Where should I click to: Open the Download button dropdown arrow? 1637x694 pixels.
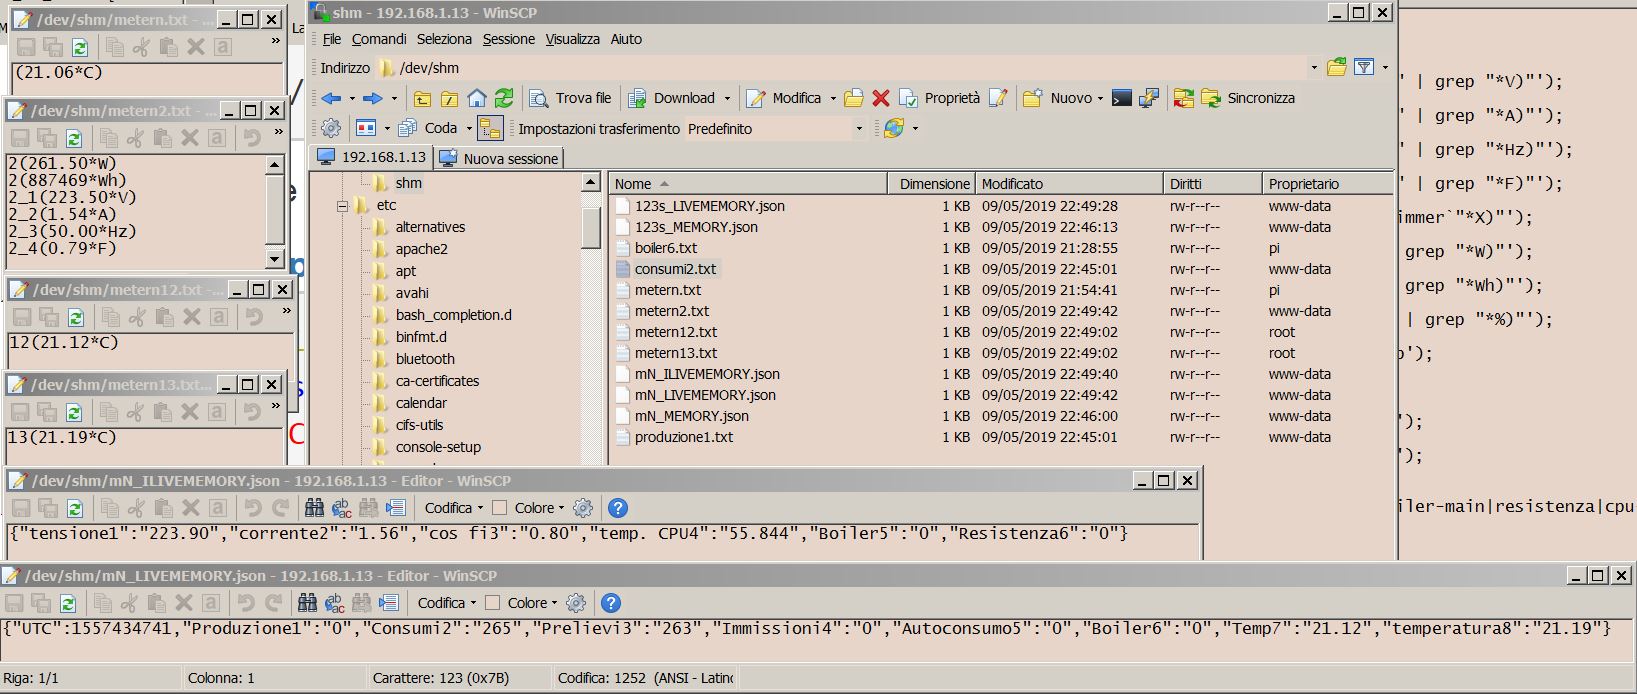(727, 98)
